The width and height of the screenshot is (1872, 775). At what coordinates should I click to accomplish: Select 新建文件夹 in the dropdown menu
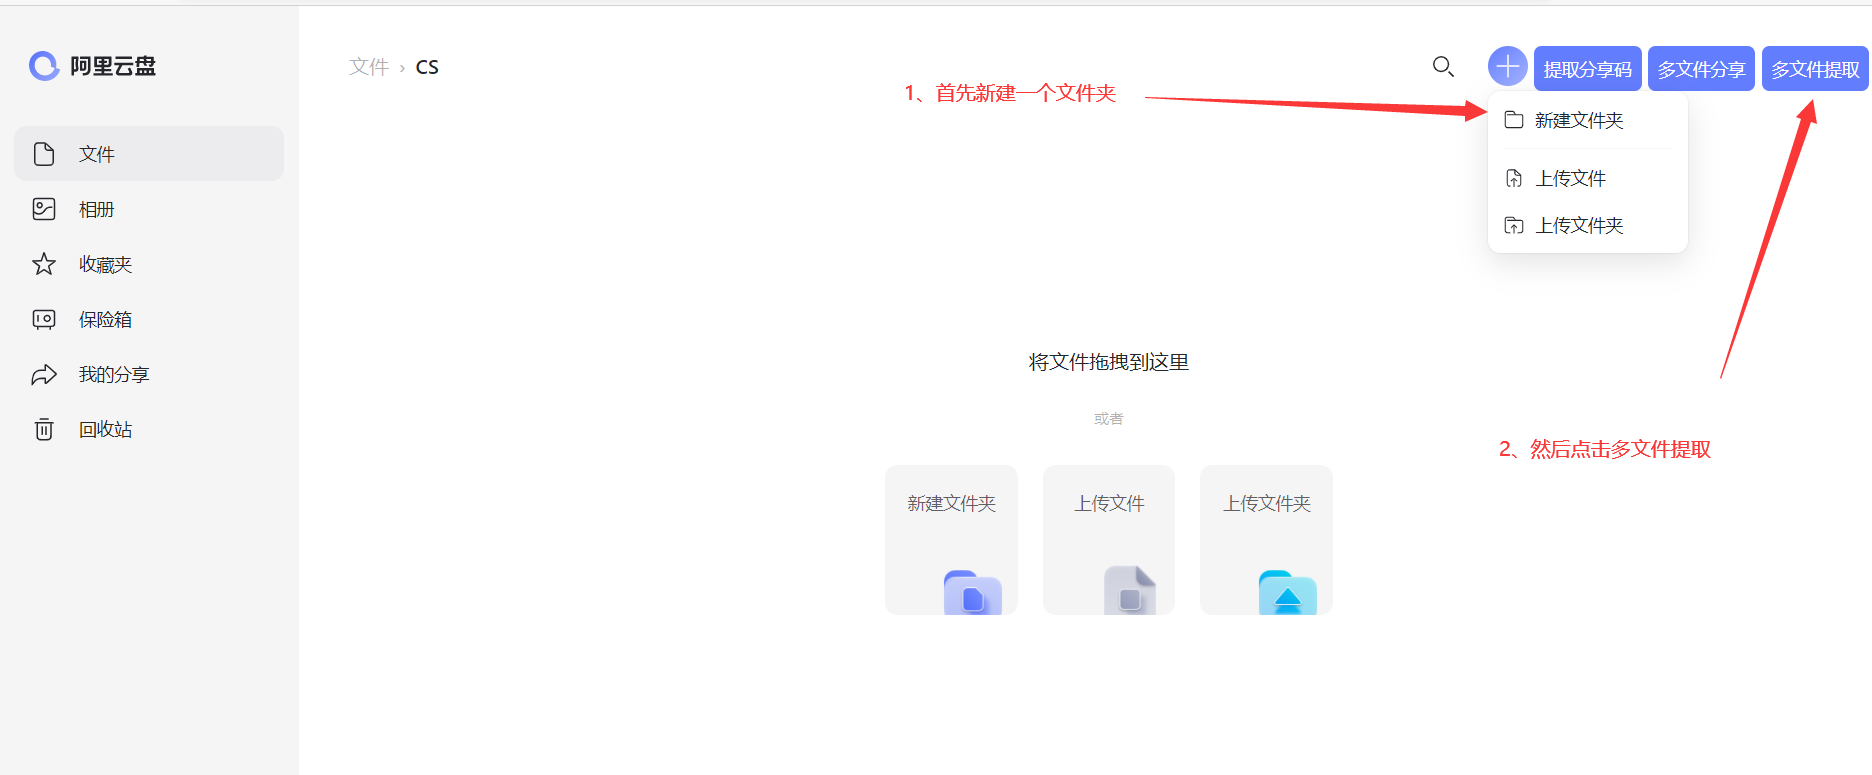point(1578,120)
